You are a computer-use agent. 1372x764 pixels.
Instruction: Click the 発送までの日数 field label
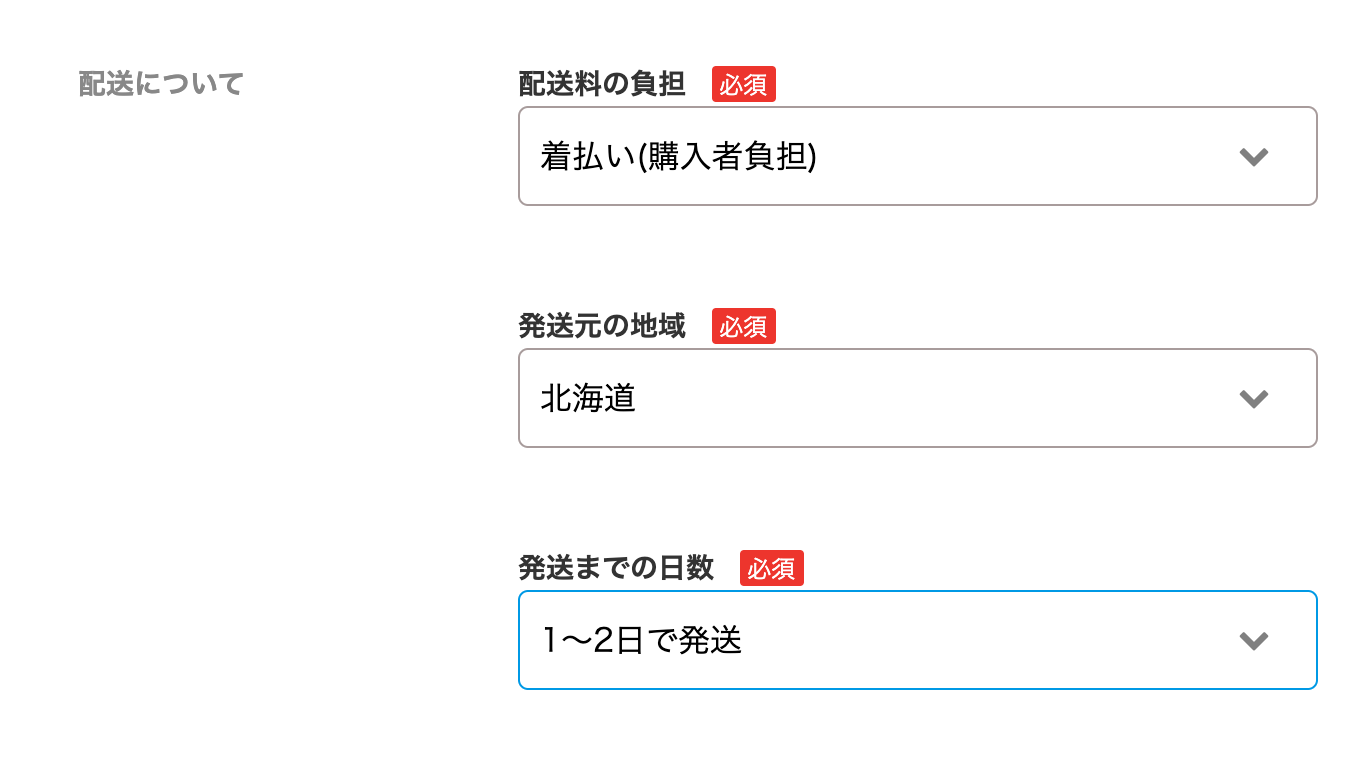615,568
